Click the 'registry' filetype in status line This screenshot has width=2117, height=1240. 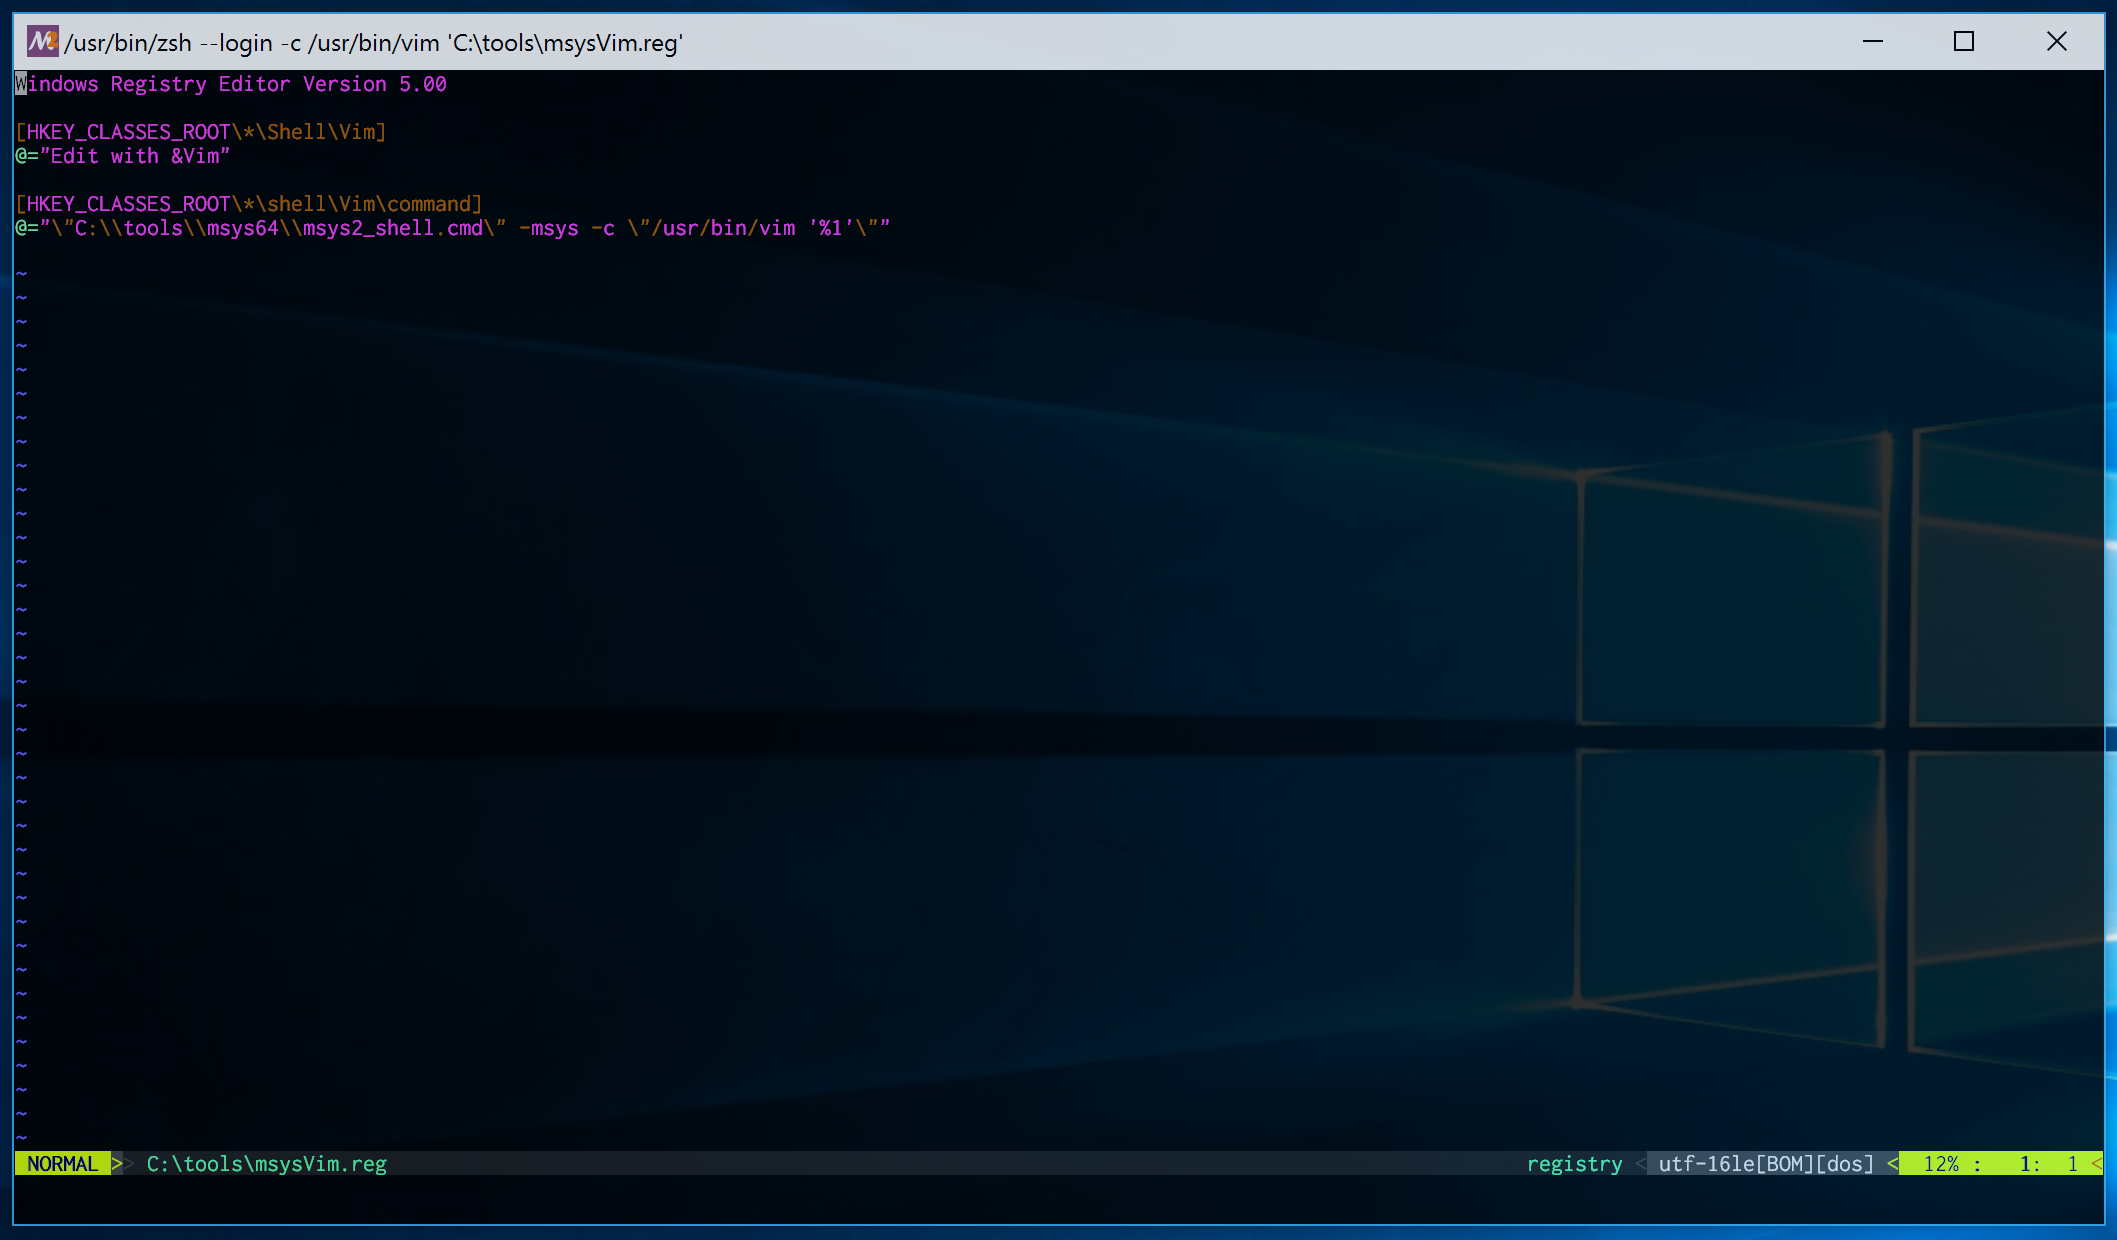pyautogui.click(x=1575, y=1164)
